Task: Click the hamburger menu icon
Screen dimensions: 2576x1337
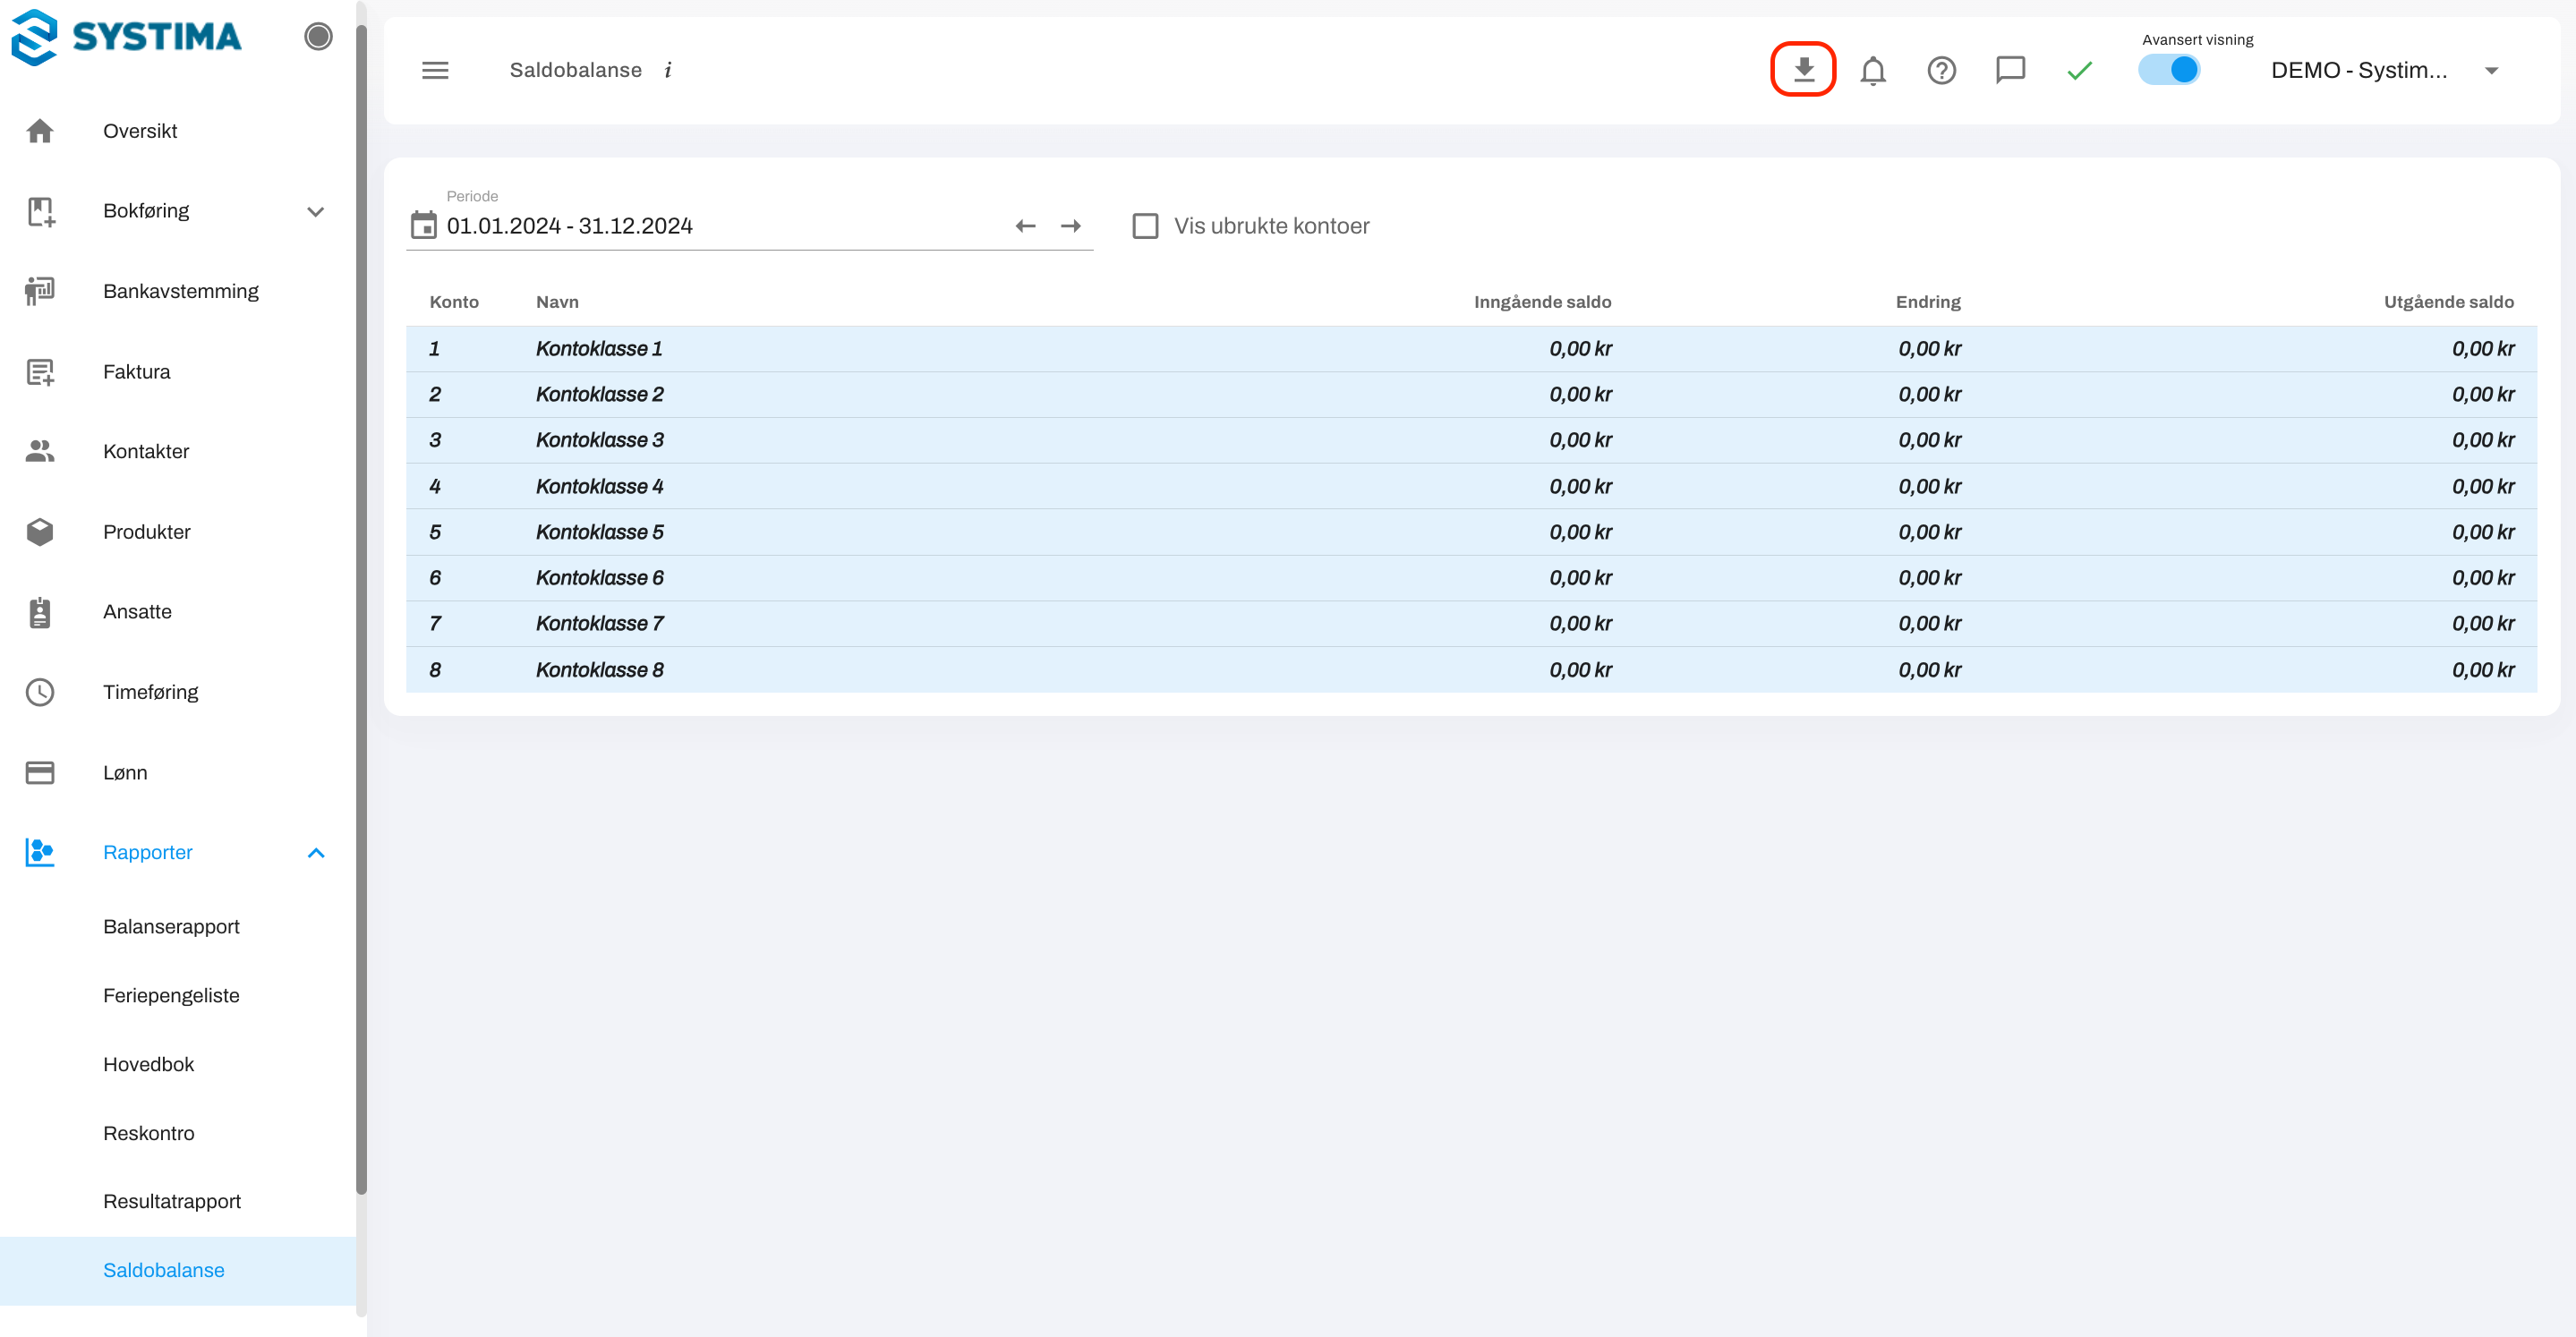Action: 435,70
